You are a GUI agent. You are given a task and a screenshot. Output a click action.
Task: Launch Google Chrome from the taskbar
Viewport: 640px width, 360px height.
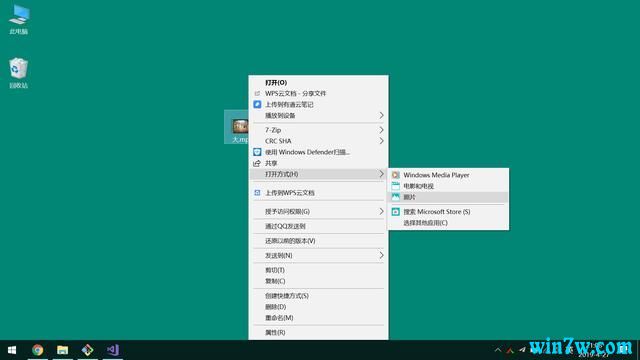(x=38, y=350)
